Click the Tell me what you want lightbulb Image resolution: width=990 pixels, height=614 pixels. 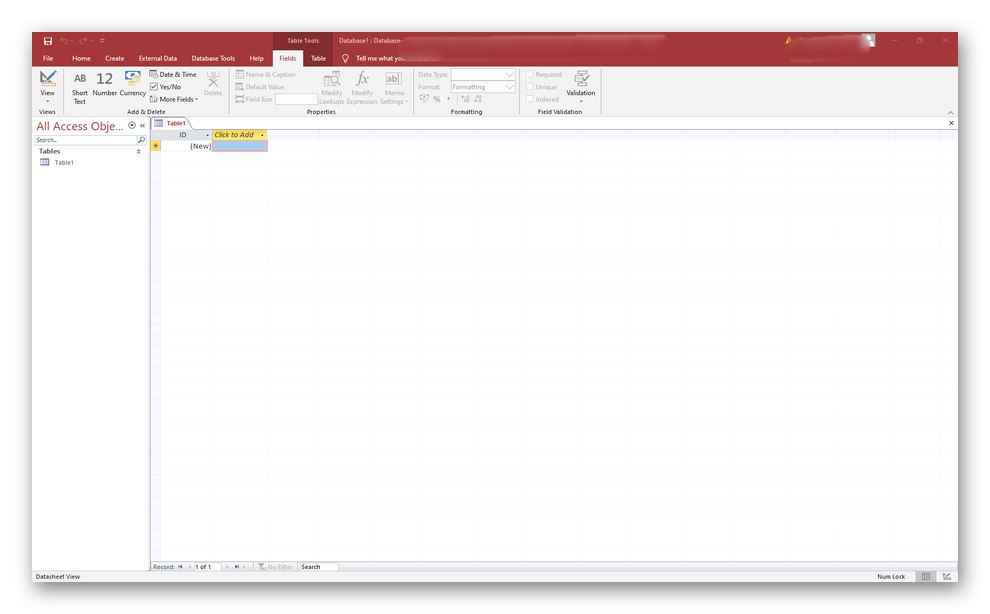click(345, 58)
